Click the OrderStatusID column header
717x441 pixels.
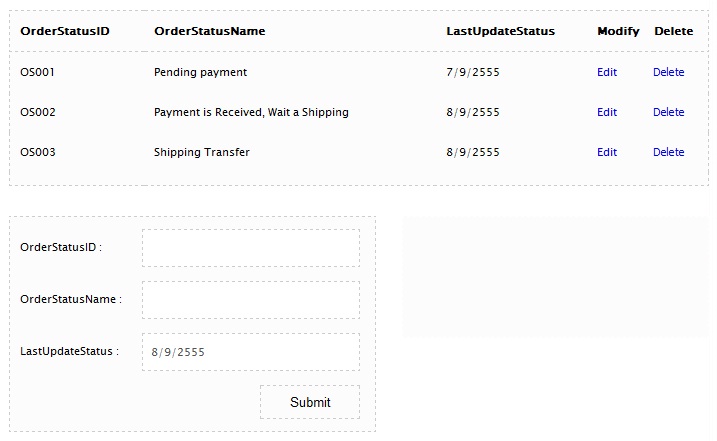click(x=65, y=31)
